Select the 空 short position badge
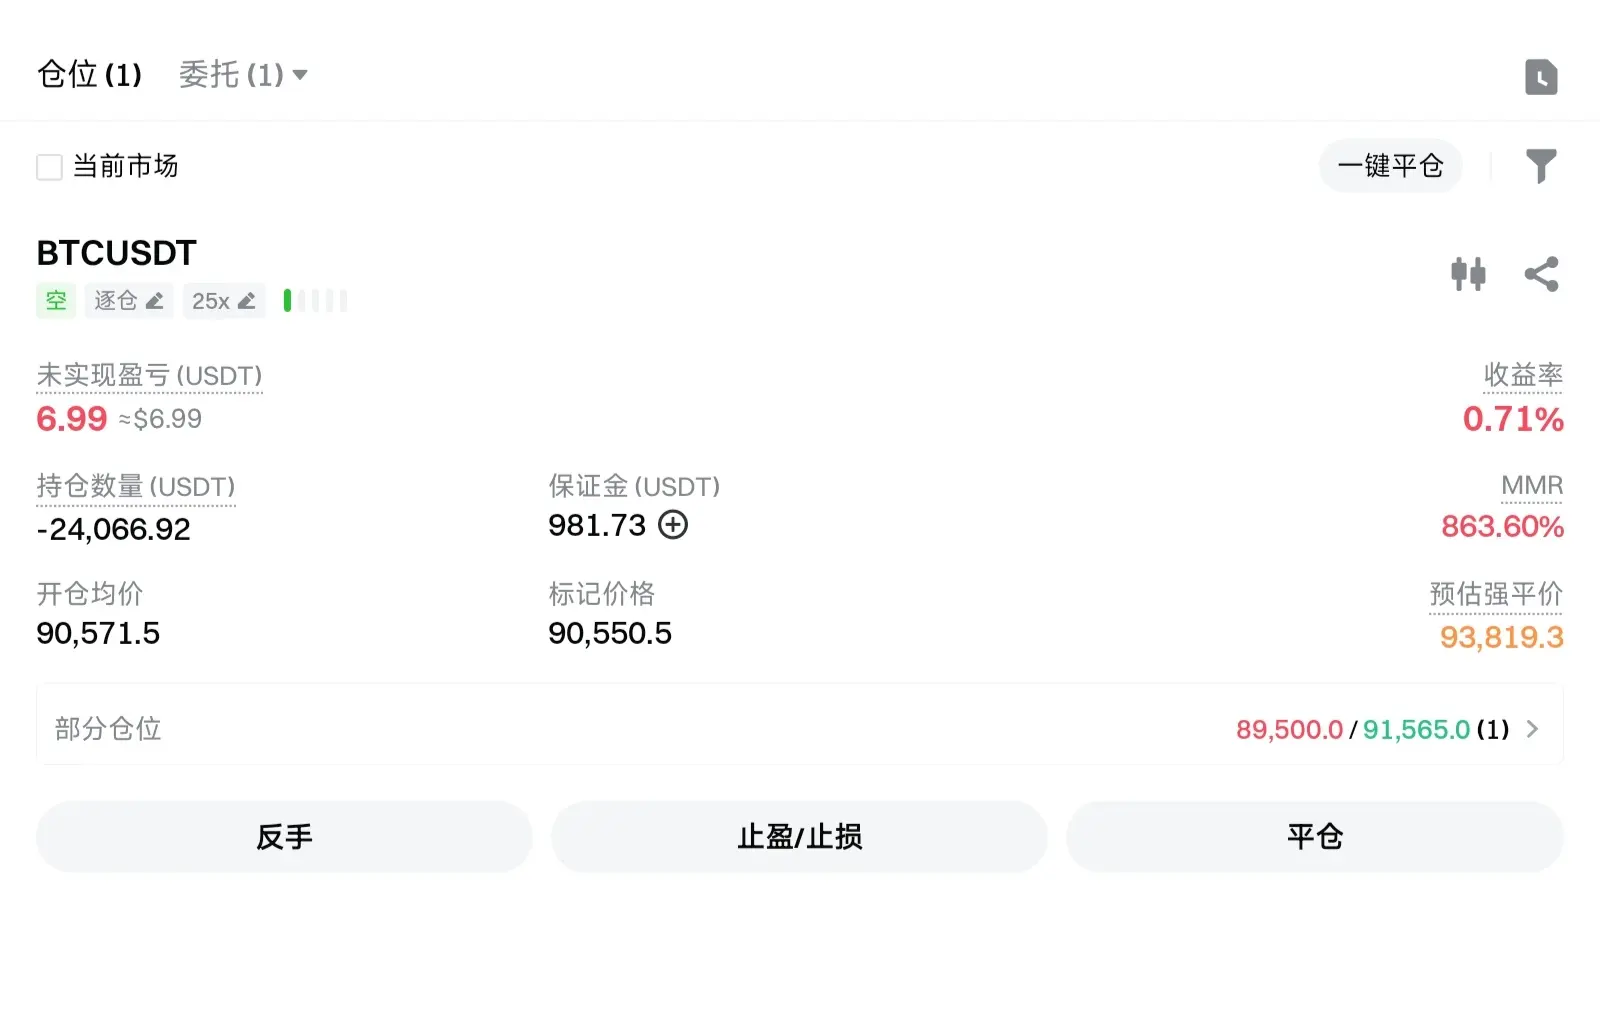This screenshot has height=1015, width=1600. click(56, 301)
